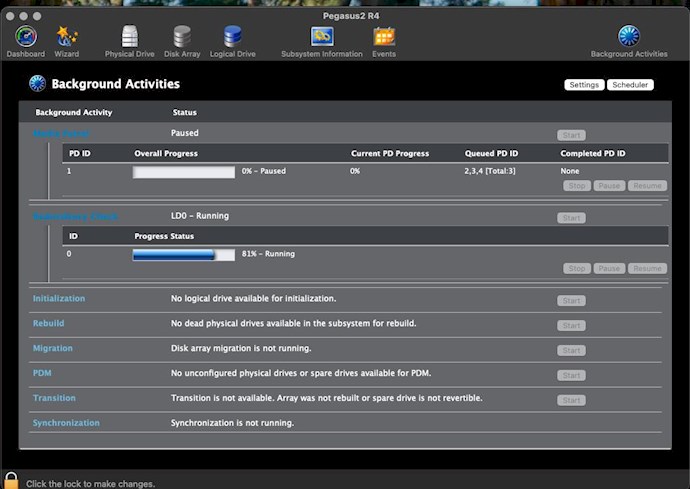Click the "Transition is not available" message
690x489 pixels.
pos(327,398)
